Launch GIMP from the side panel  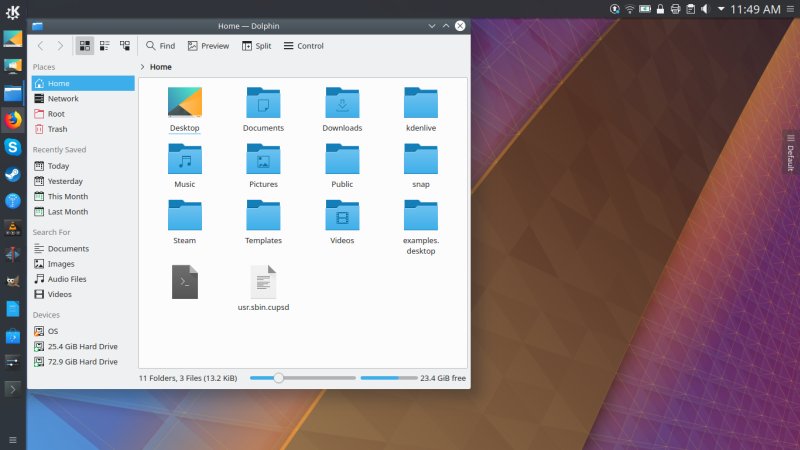(13, 281)
